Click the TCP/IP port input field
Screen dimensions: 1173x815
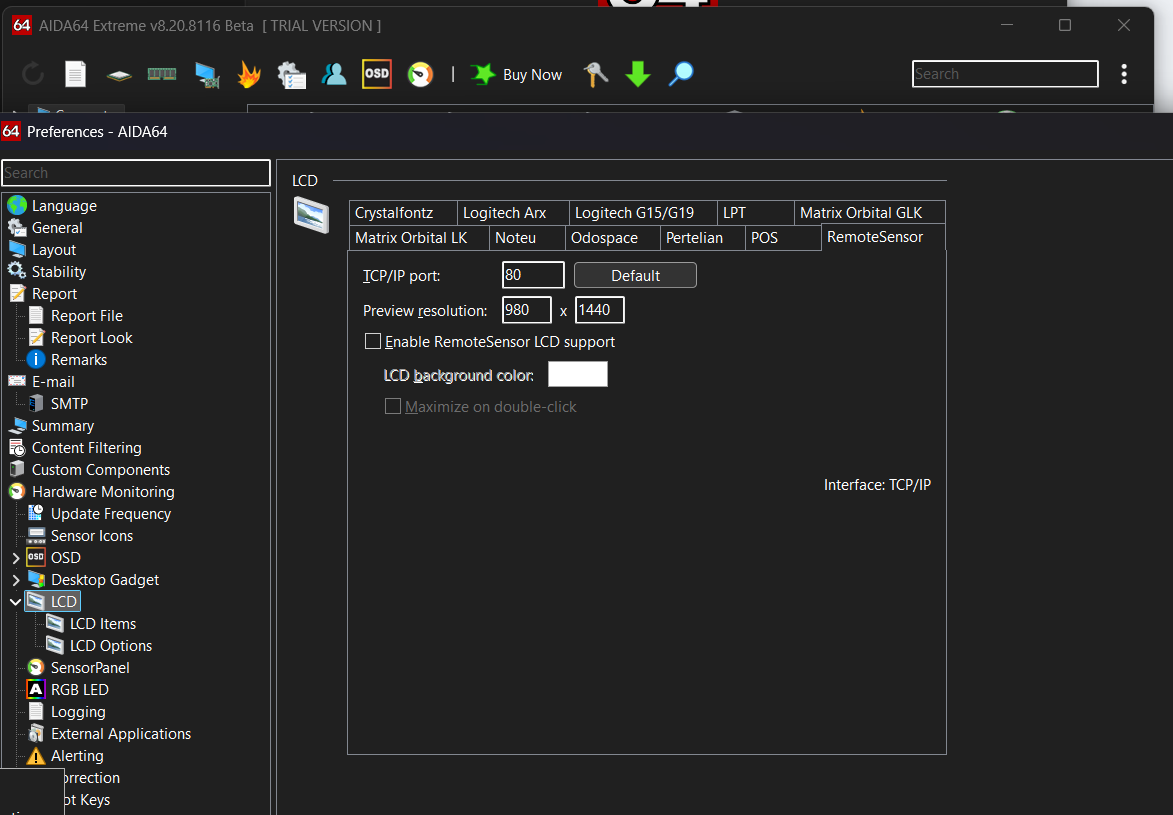click(533, 276)
